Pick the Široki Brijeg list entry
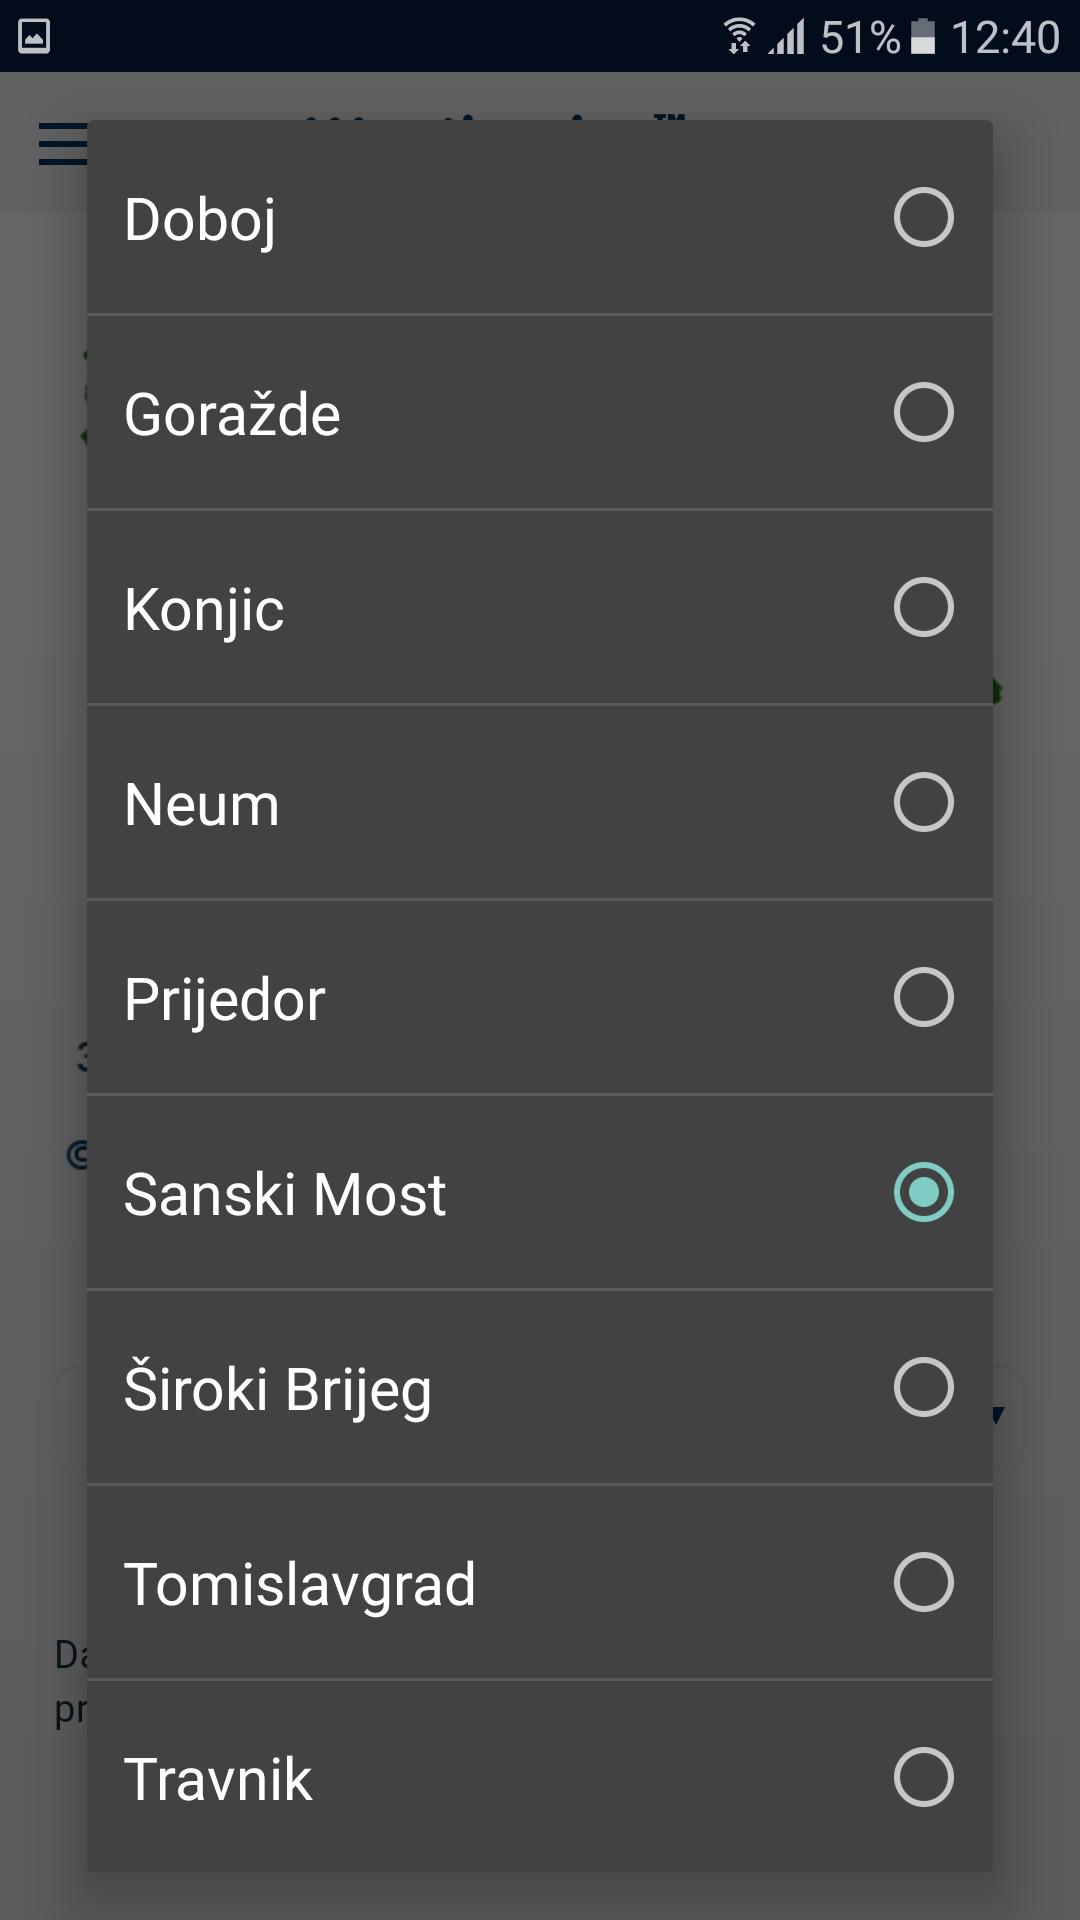This screenshot has width=1080, height=1920. (x=540, y=1387)
